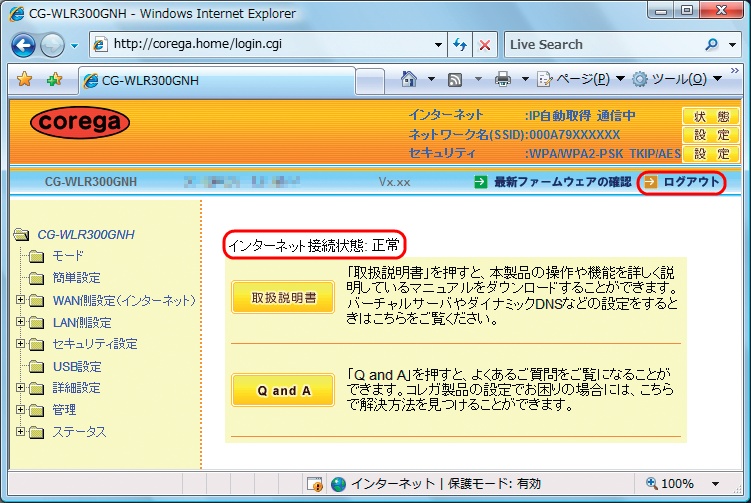The image size is (751, 503).
Task: Expand the セキュリティ設定 plus box
Action: coord(20,343)
